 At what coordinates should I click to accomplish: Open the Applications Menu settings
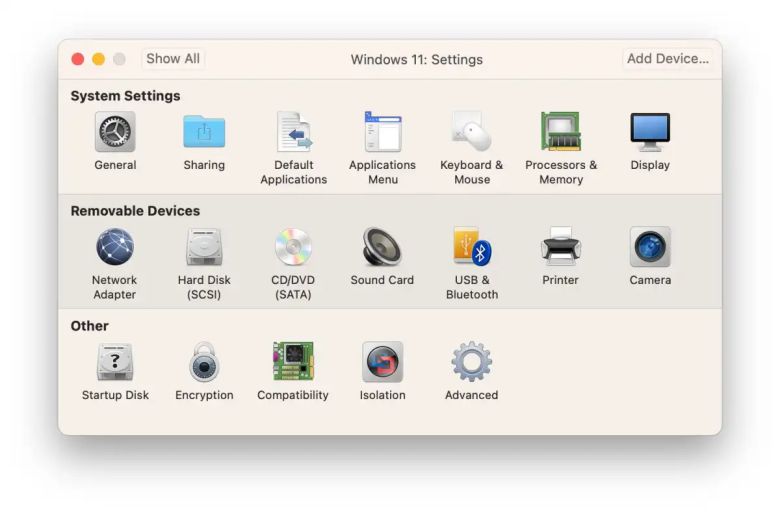[x=382, y=132]
